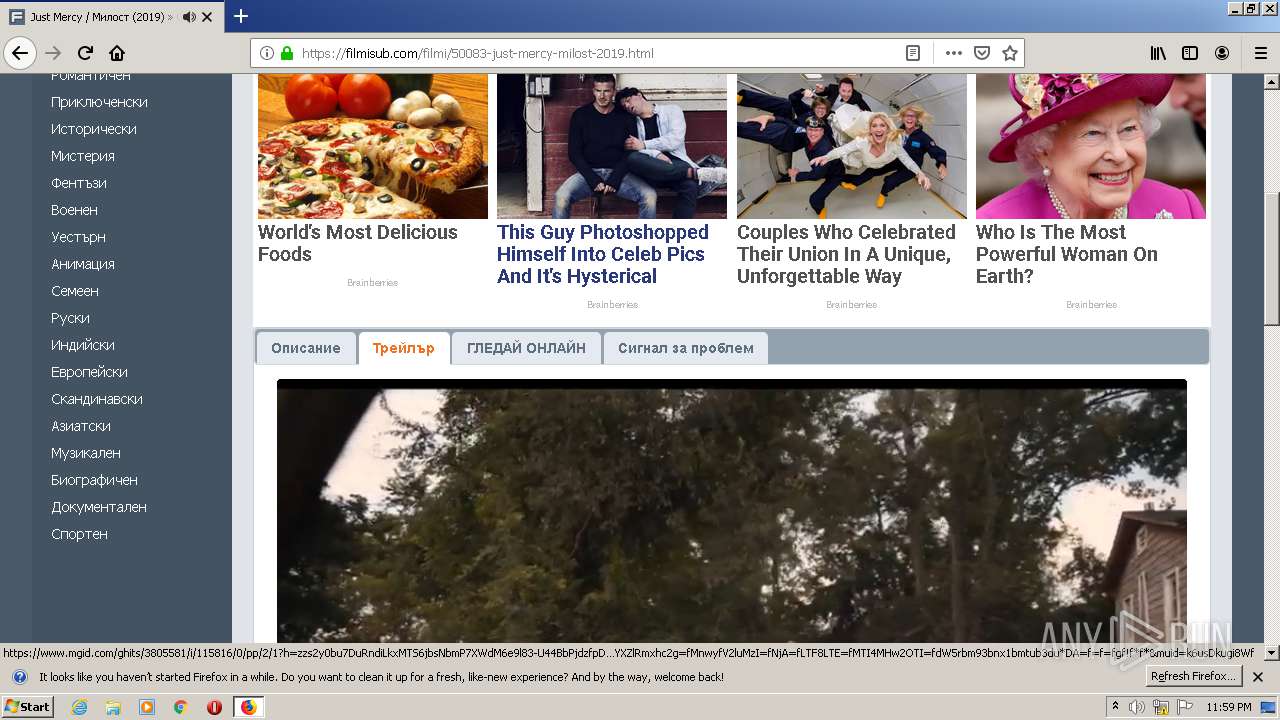
Task: Open the Фентъзи genre
Action: 79,183
